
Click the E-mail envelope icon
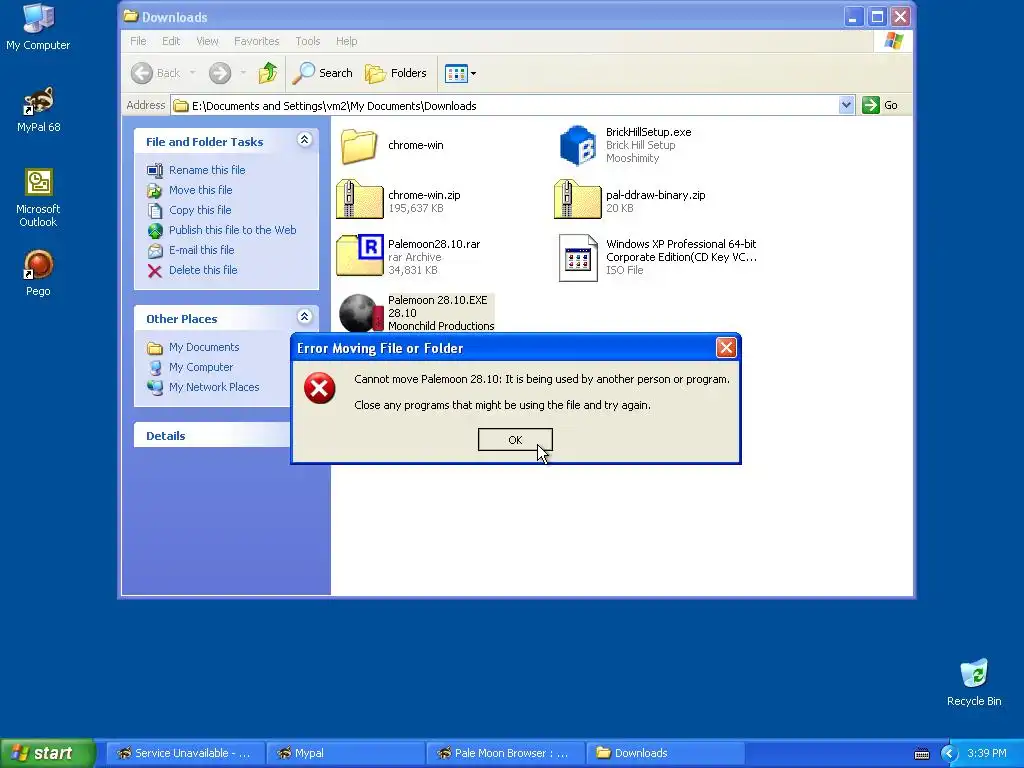[x=155, y=251]
